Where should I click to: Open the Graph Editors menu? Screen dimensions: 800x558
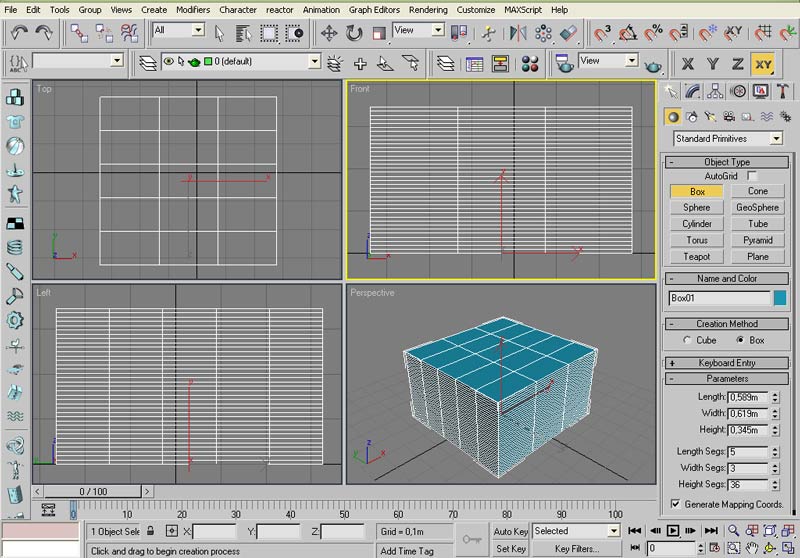click(x=374, y=10)
